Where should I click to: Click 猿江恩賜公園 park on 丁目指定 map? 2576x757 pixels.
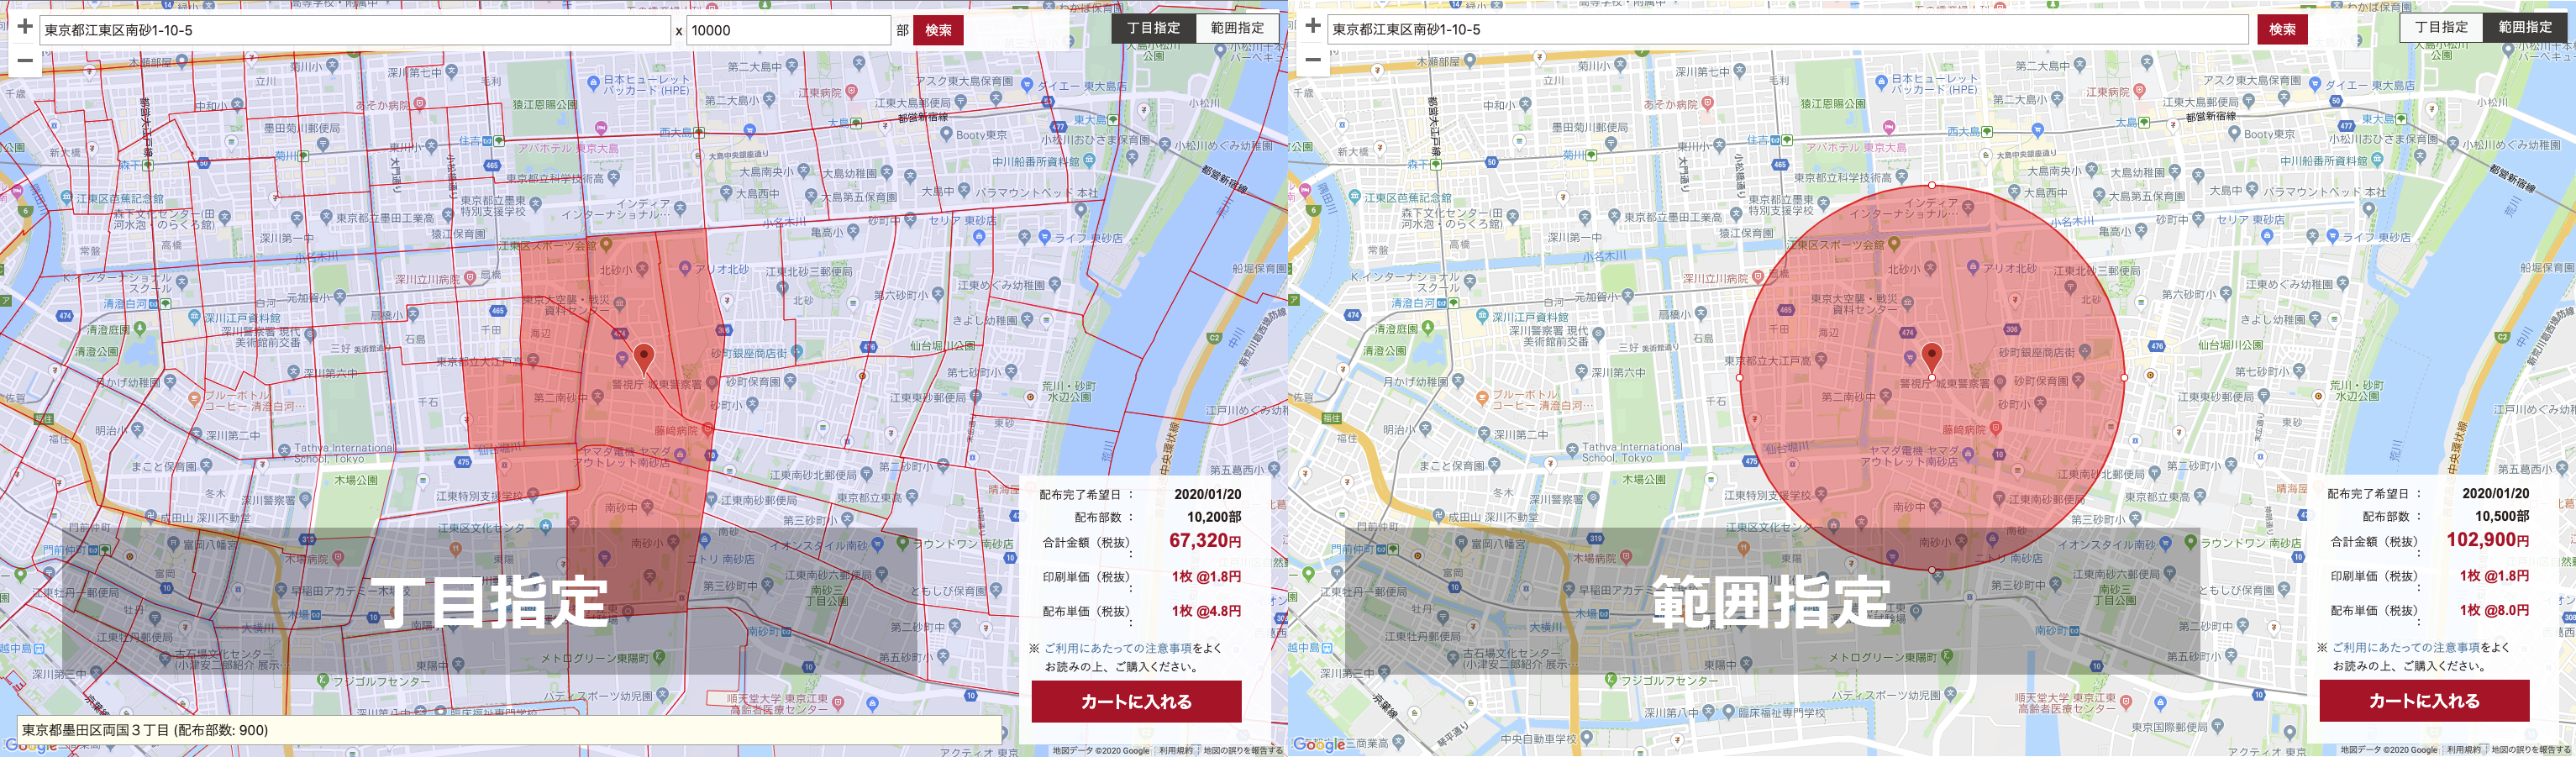(544, 104)
